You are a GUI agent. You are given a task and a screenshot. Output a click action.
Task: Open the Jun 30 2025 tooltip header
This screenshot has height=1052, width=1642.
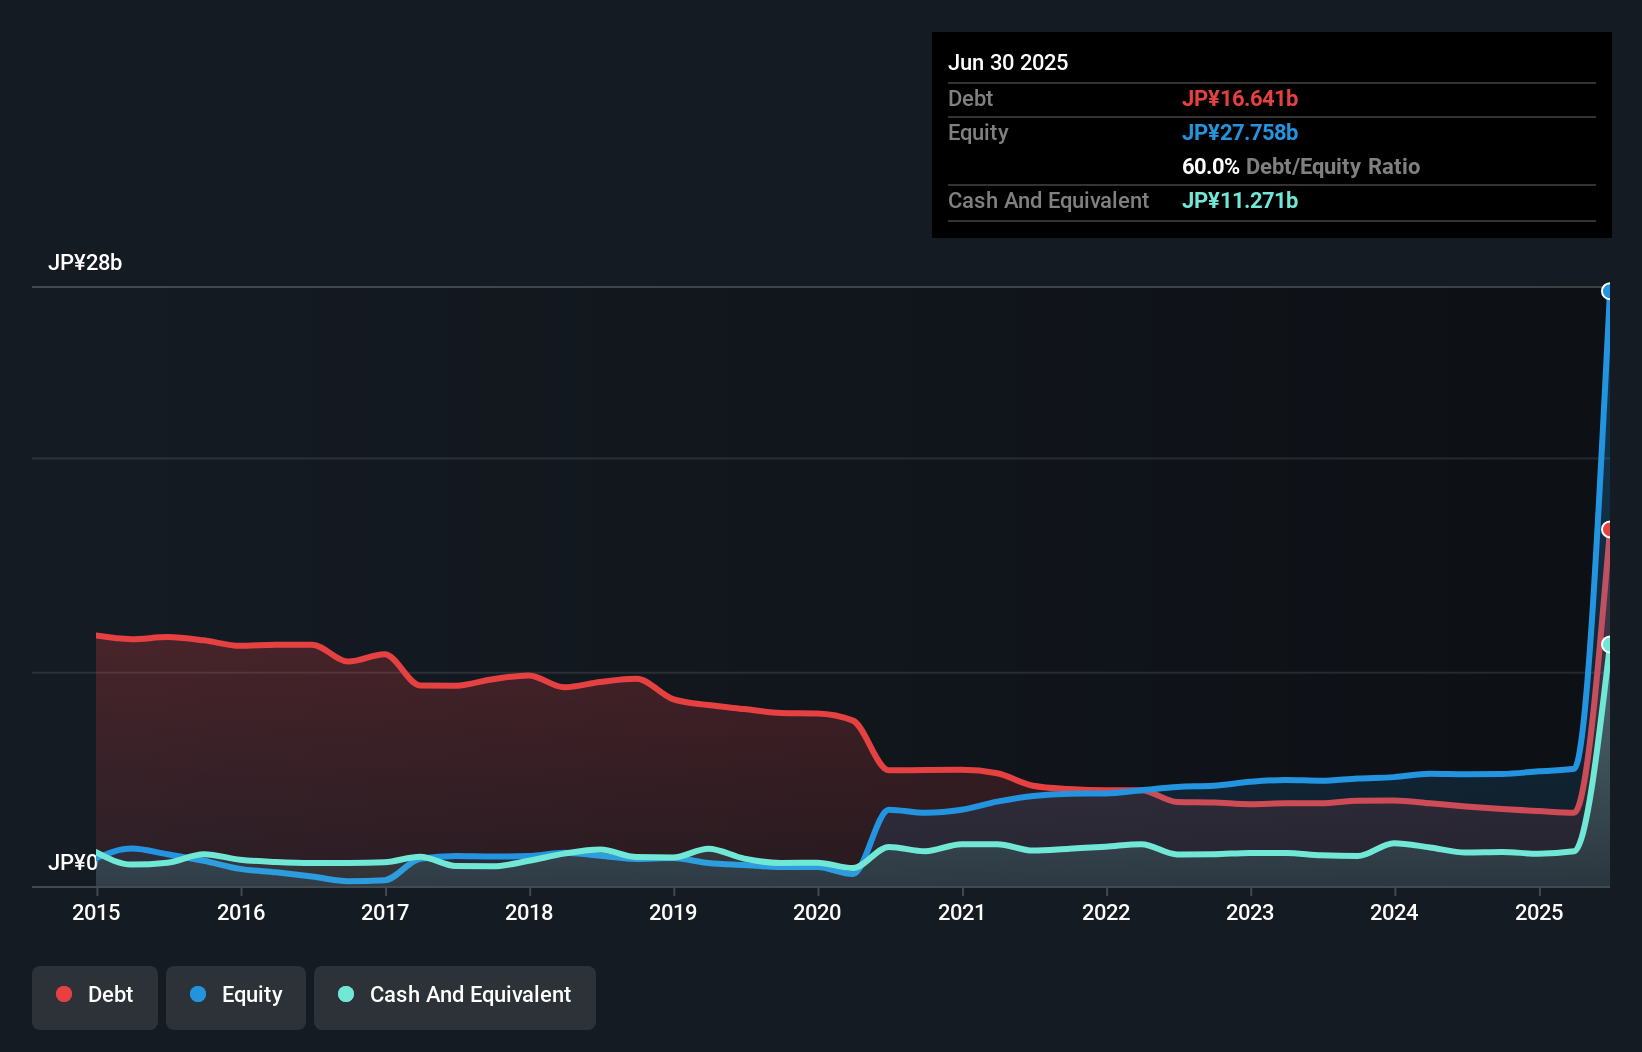pyautogui.click(x=1008, y=62)
